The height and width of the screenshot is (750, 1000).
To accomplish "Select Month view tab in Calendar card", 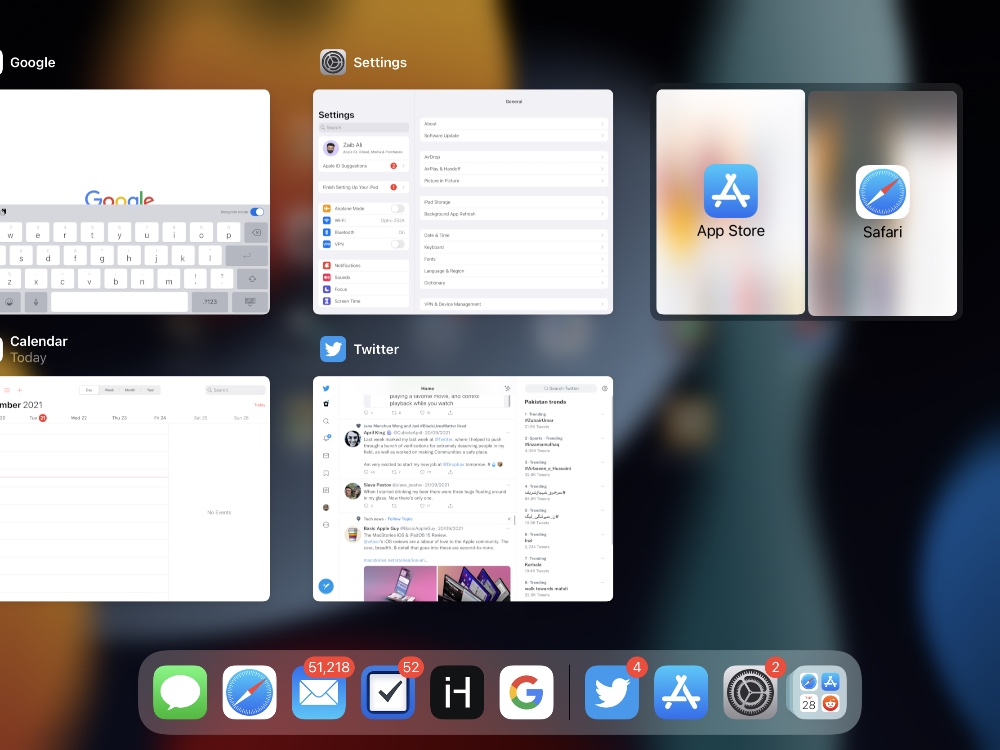I will pyautogui.click(x=129, y=390).
